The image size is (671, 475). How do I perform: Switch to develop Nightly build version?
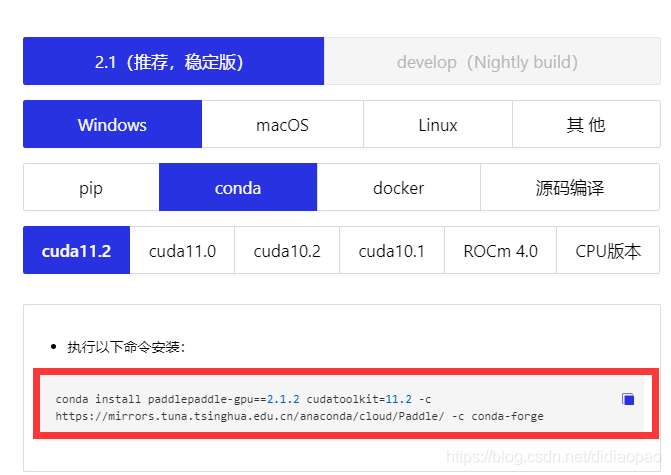click(x=487, y=62)
